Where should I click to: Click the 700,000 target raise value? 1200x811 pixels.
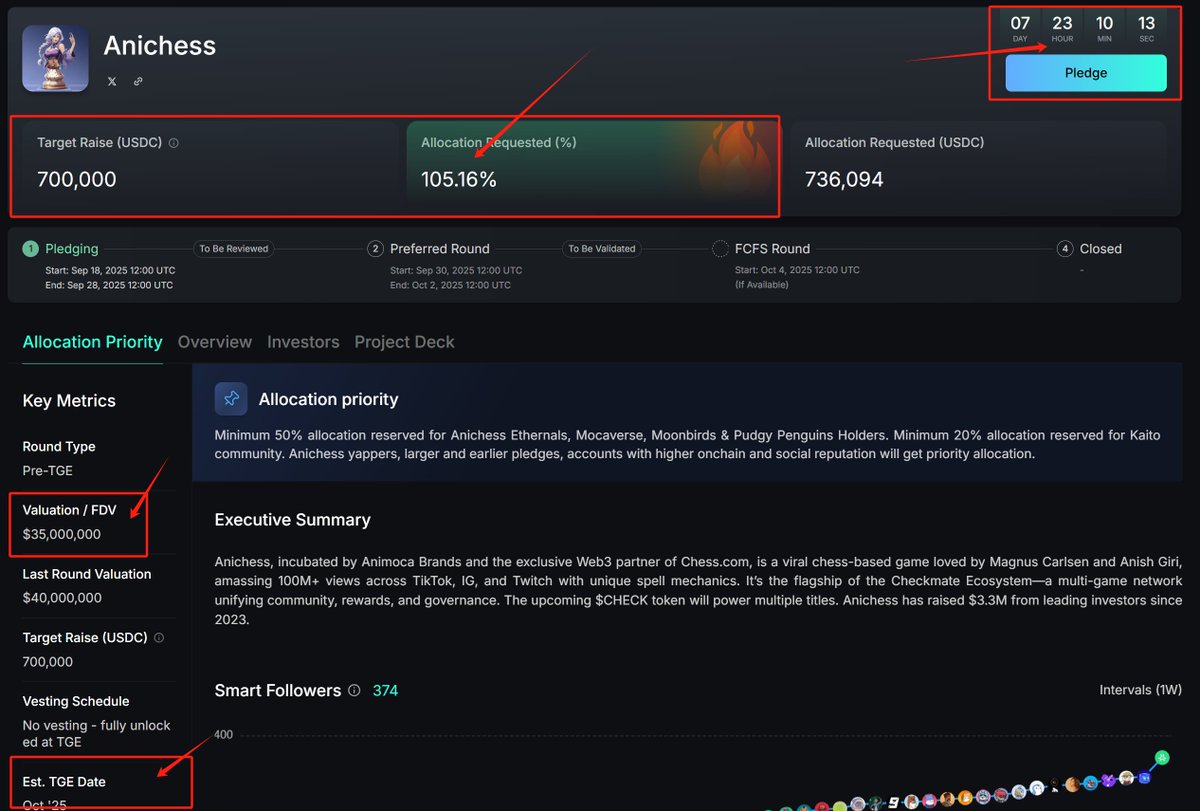coord(77,180)
